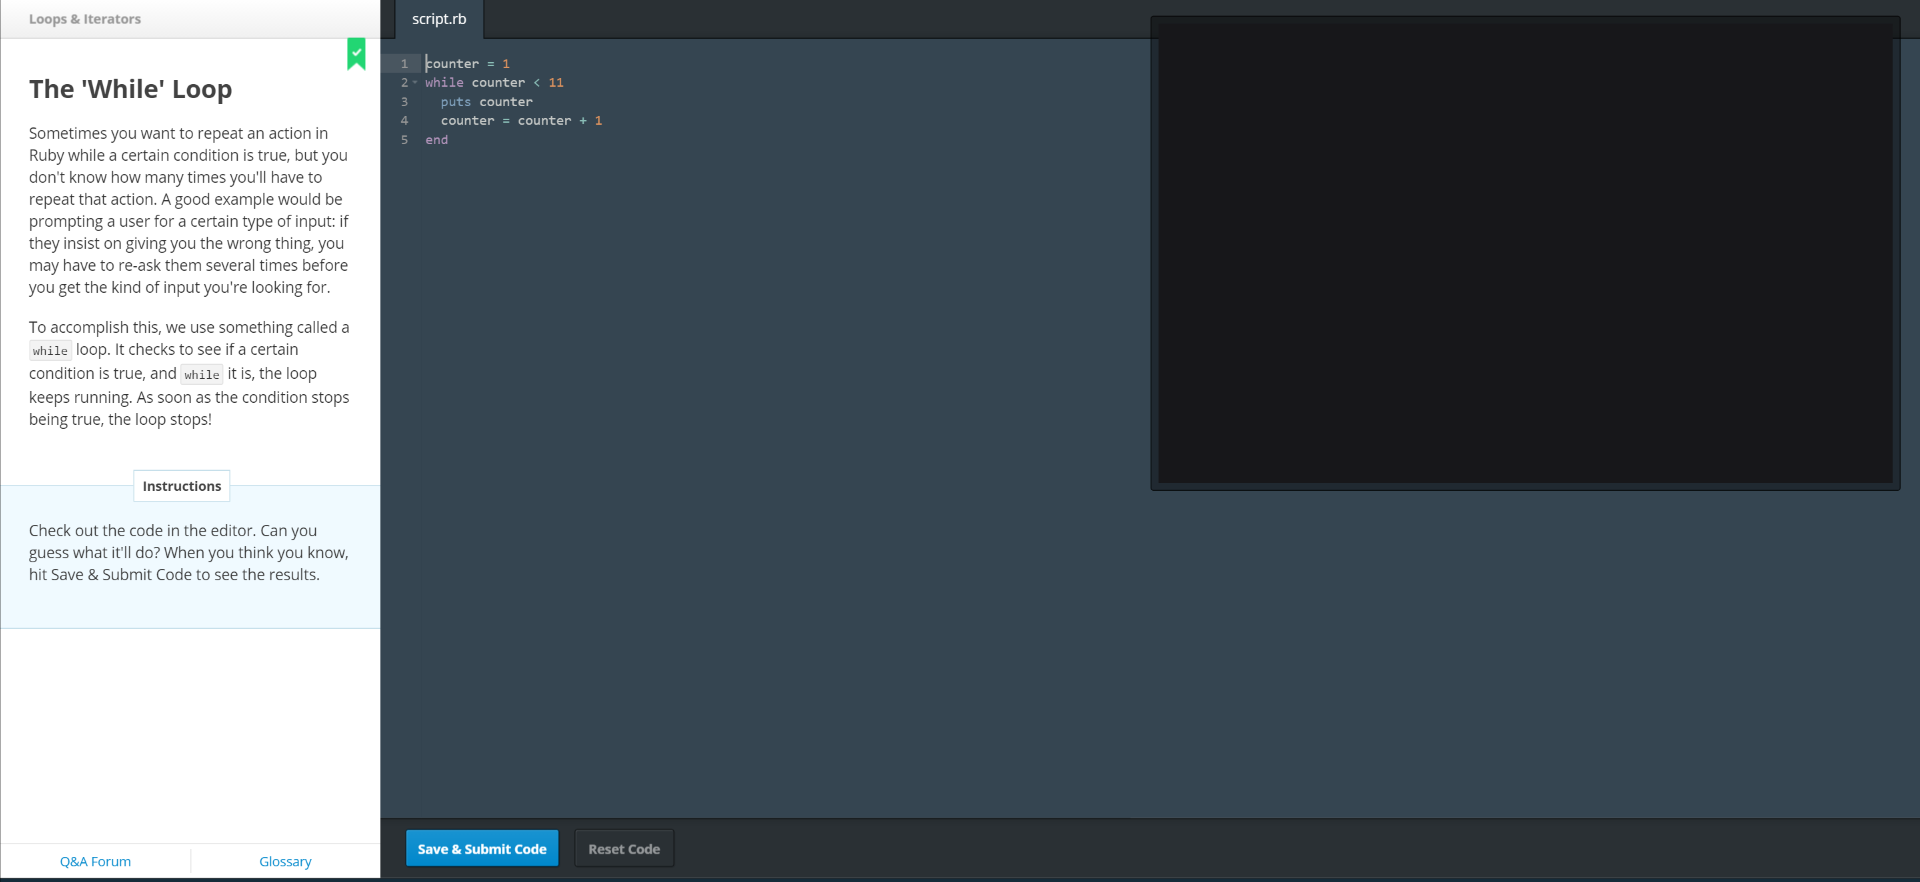The width and height of the screenshot is (1920, 882).
Task: Click line number 5 in the gutter
Action: (x=404, y=140)
